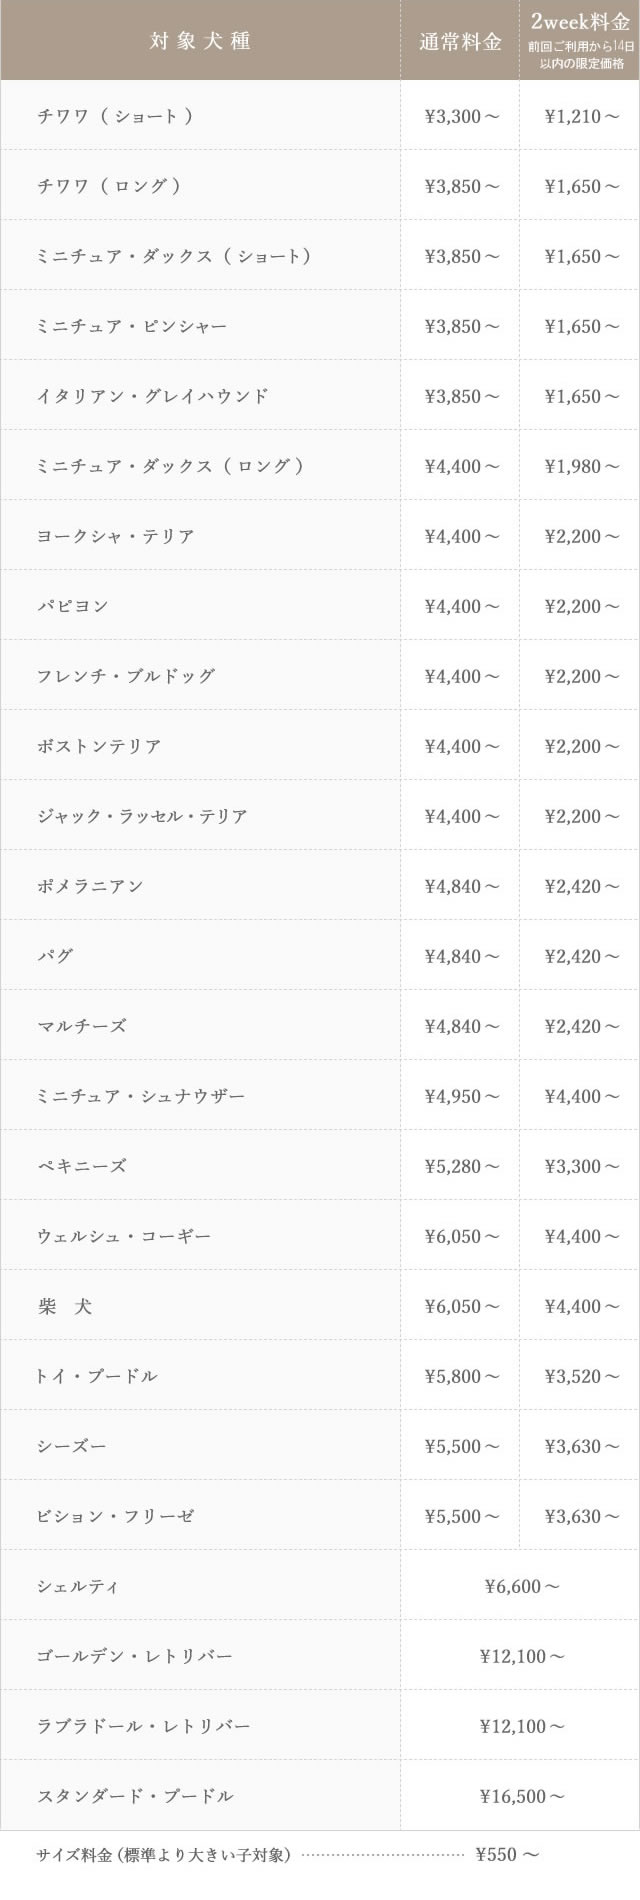This screenshot has width=640, height=1900.
Task: Click the ミニチュア・ピンシャー row label
Action: (132, 326)
